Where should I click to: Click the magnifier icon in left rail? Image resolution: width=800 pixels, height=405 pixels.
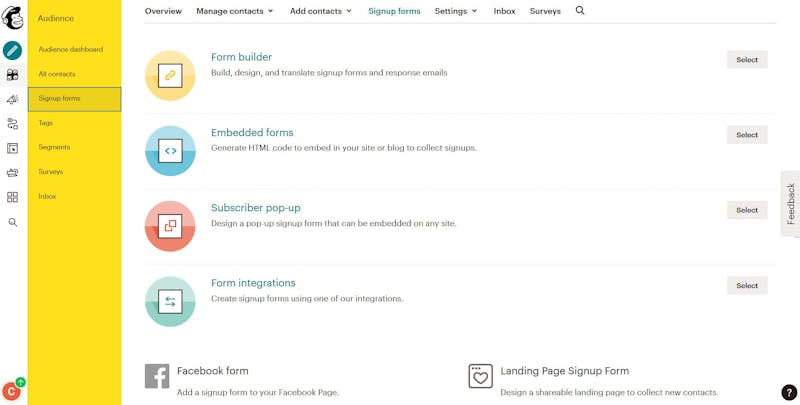pos(12,222)
